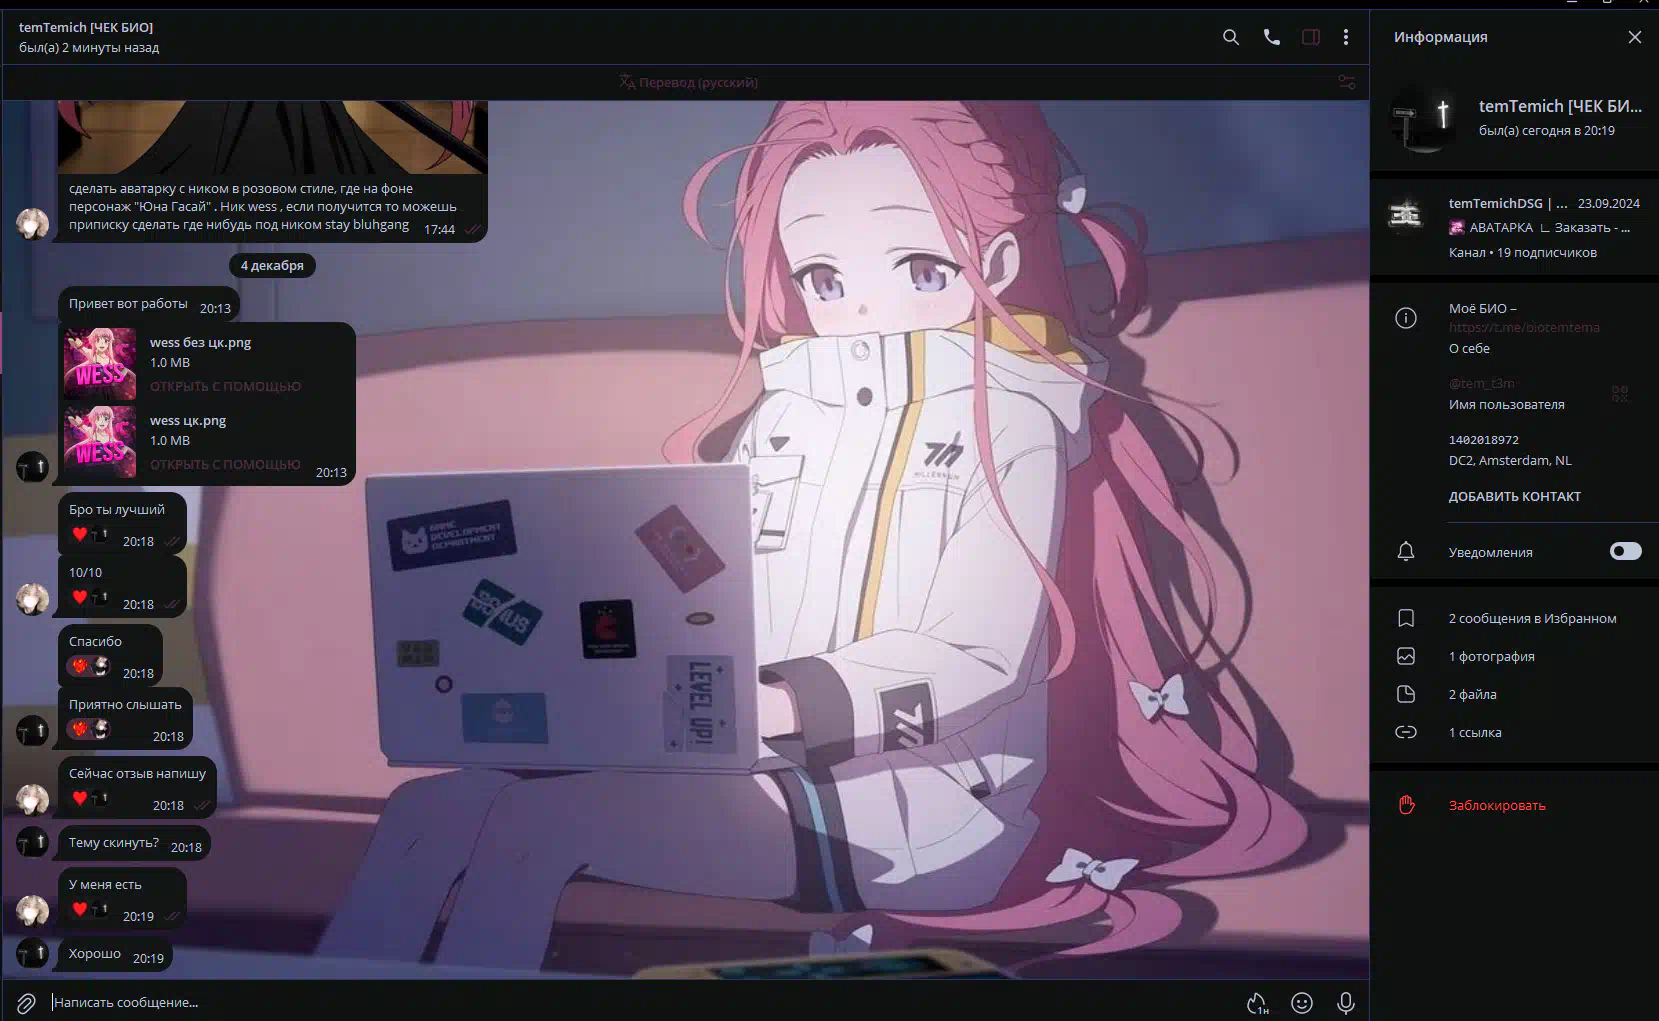
Task: Open ОТКРЫТЬ С ПОМОЩЬЮ for wess без цк.png
Action: (225, 386)
